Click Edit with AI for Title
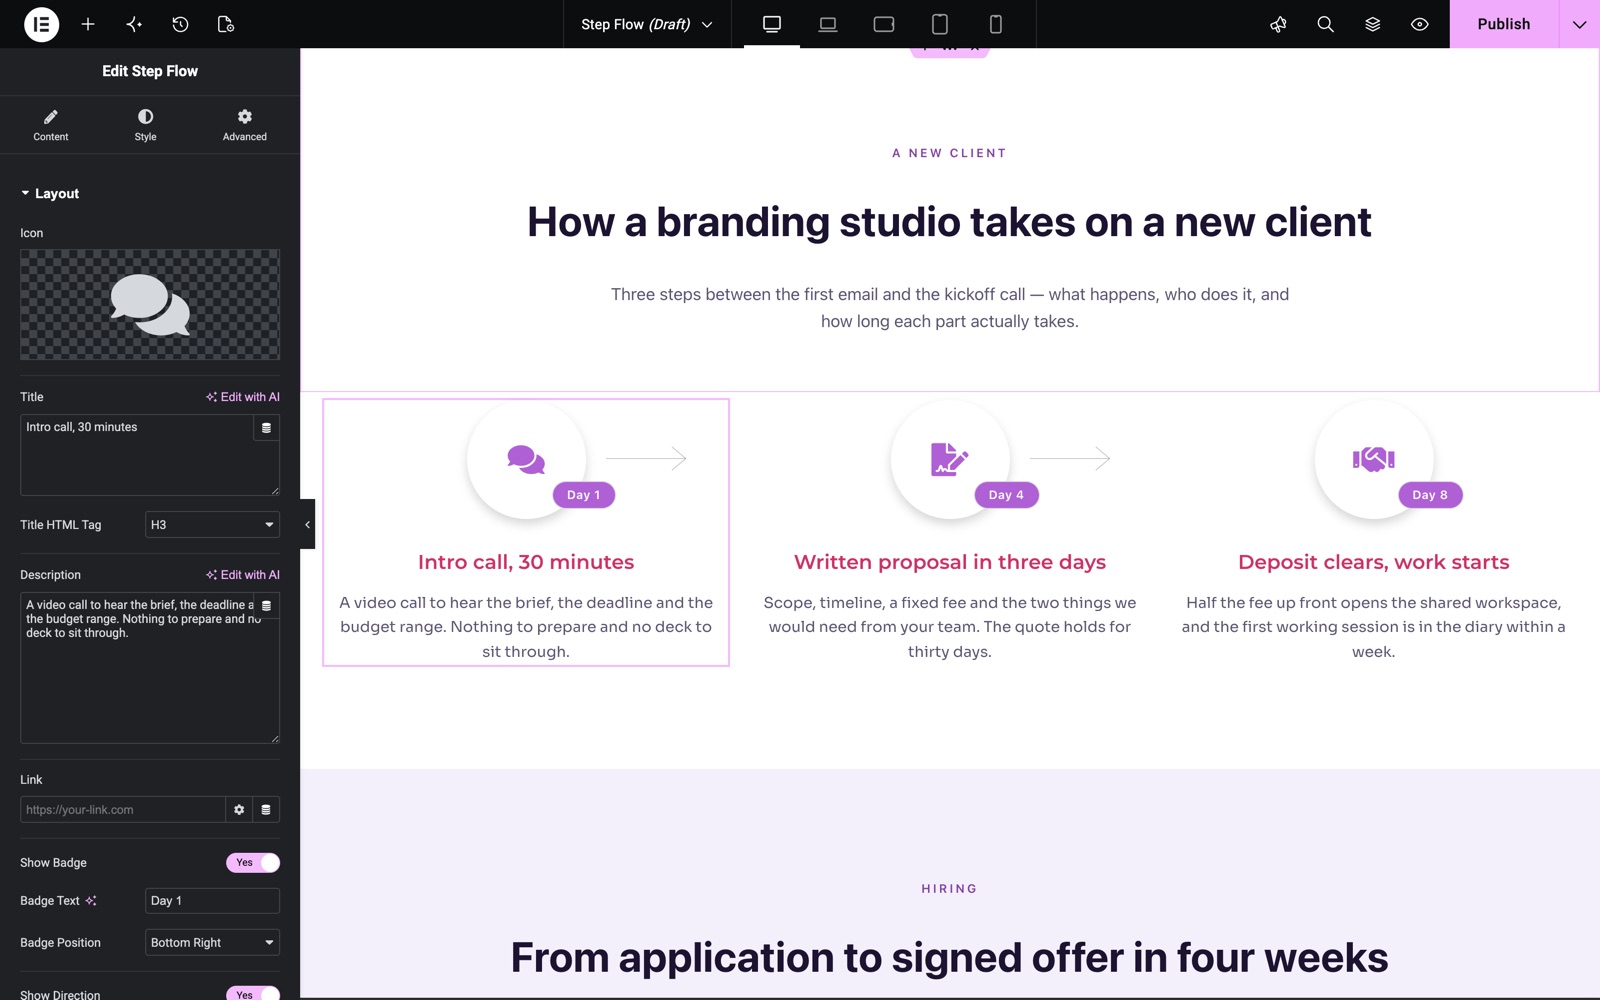 (243, 397)
